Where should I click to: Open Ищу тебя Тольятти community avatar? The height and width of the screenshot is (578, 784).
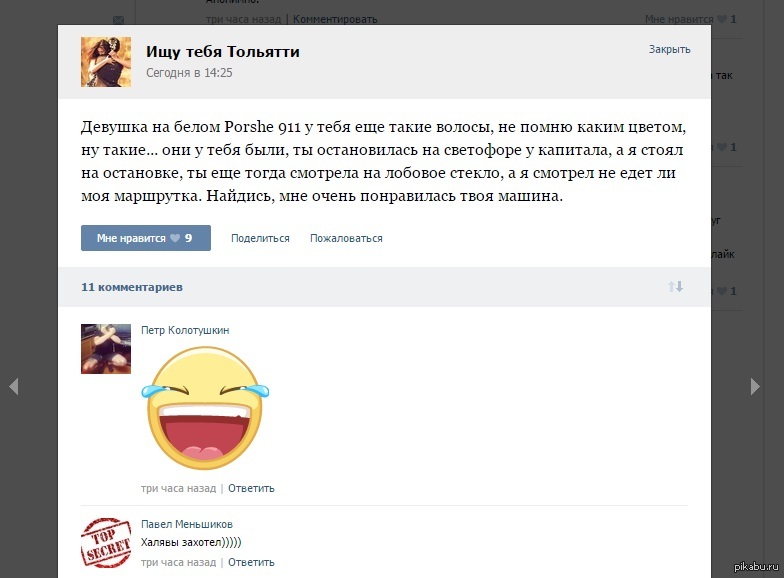(106, 62)
